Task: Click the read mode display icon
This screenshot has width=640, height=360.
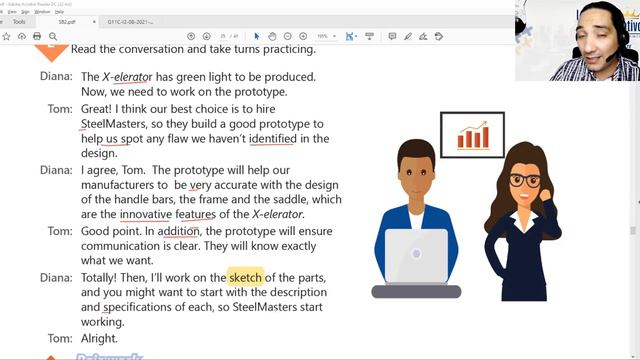Action: [369, 36]
